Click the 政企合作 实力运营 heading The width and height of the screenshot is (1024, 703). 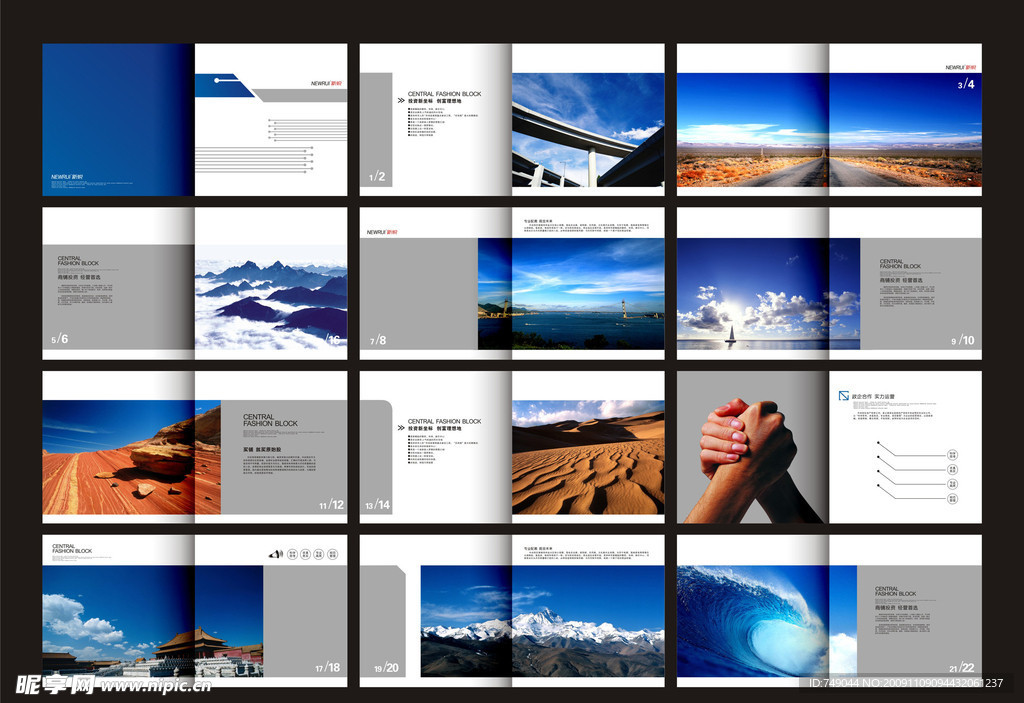coord(872,397)
